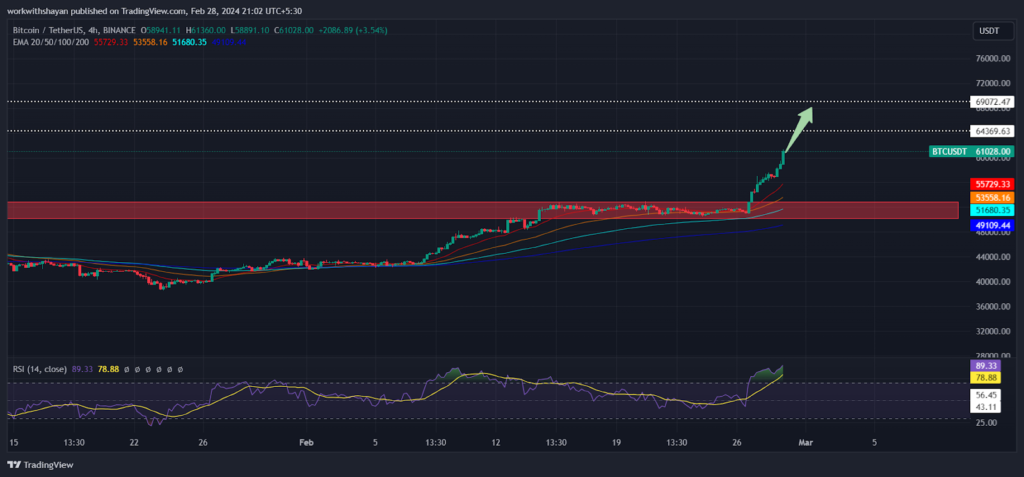Click the blue EMA 49109.44 price tag
1024x477 pixels.
[x=992, y=227]
